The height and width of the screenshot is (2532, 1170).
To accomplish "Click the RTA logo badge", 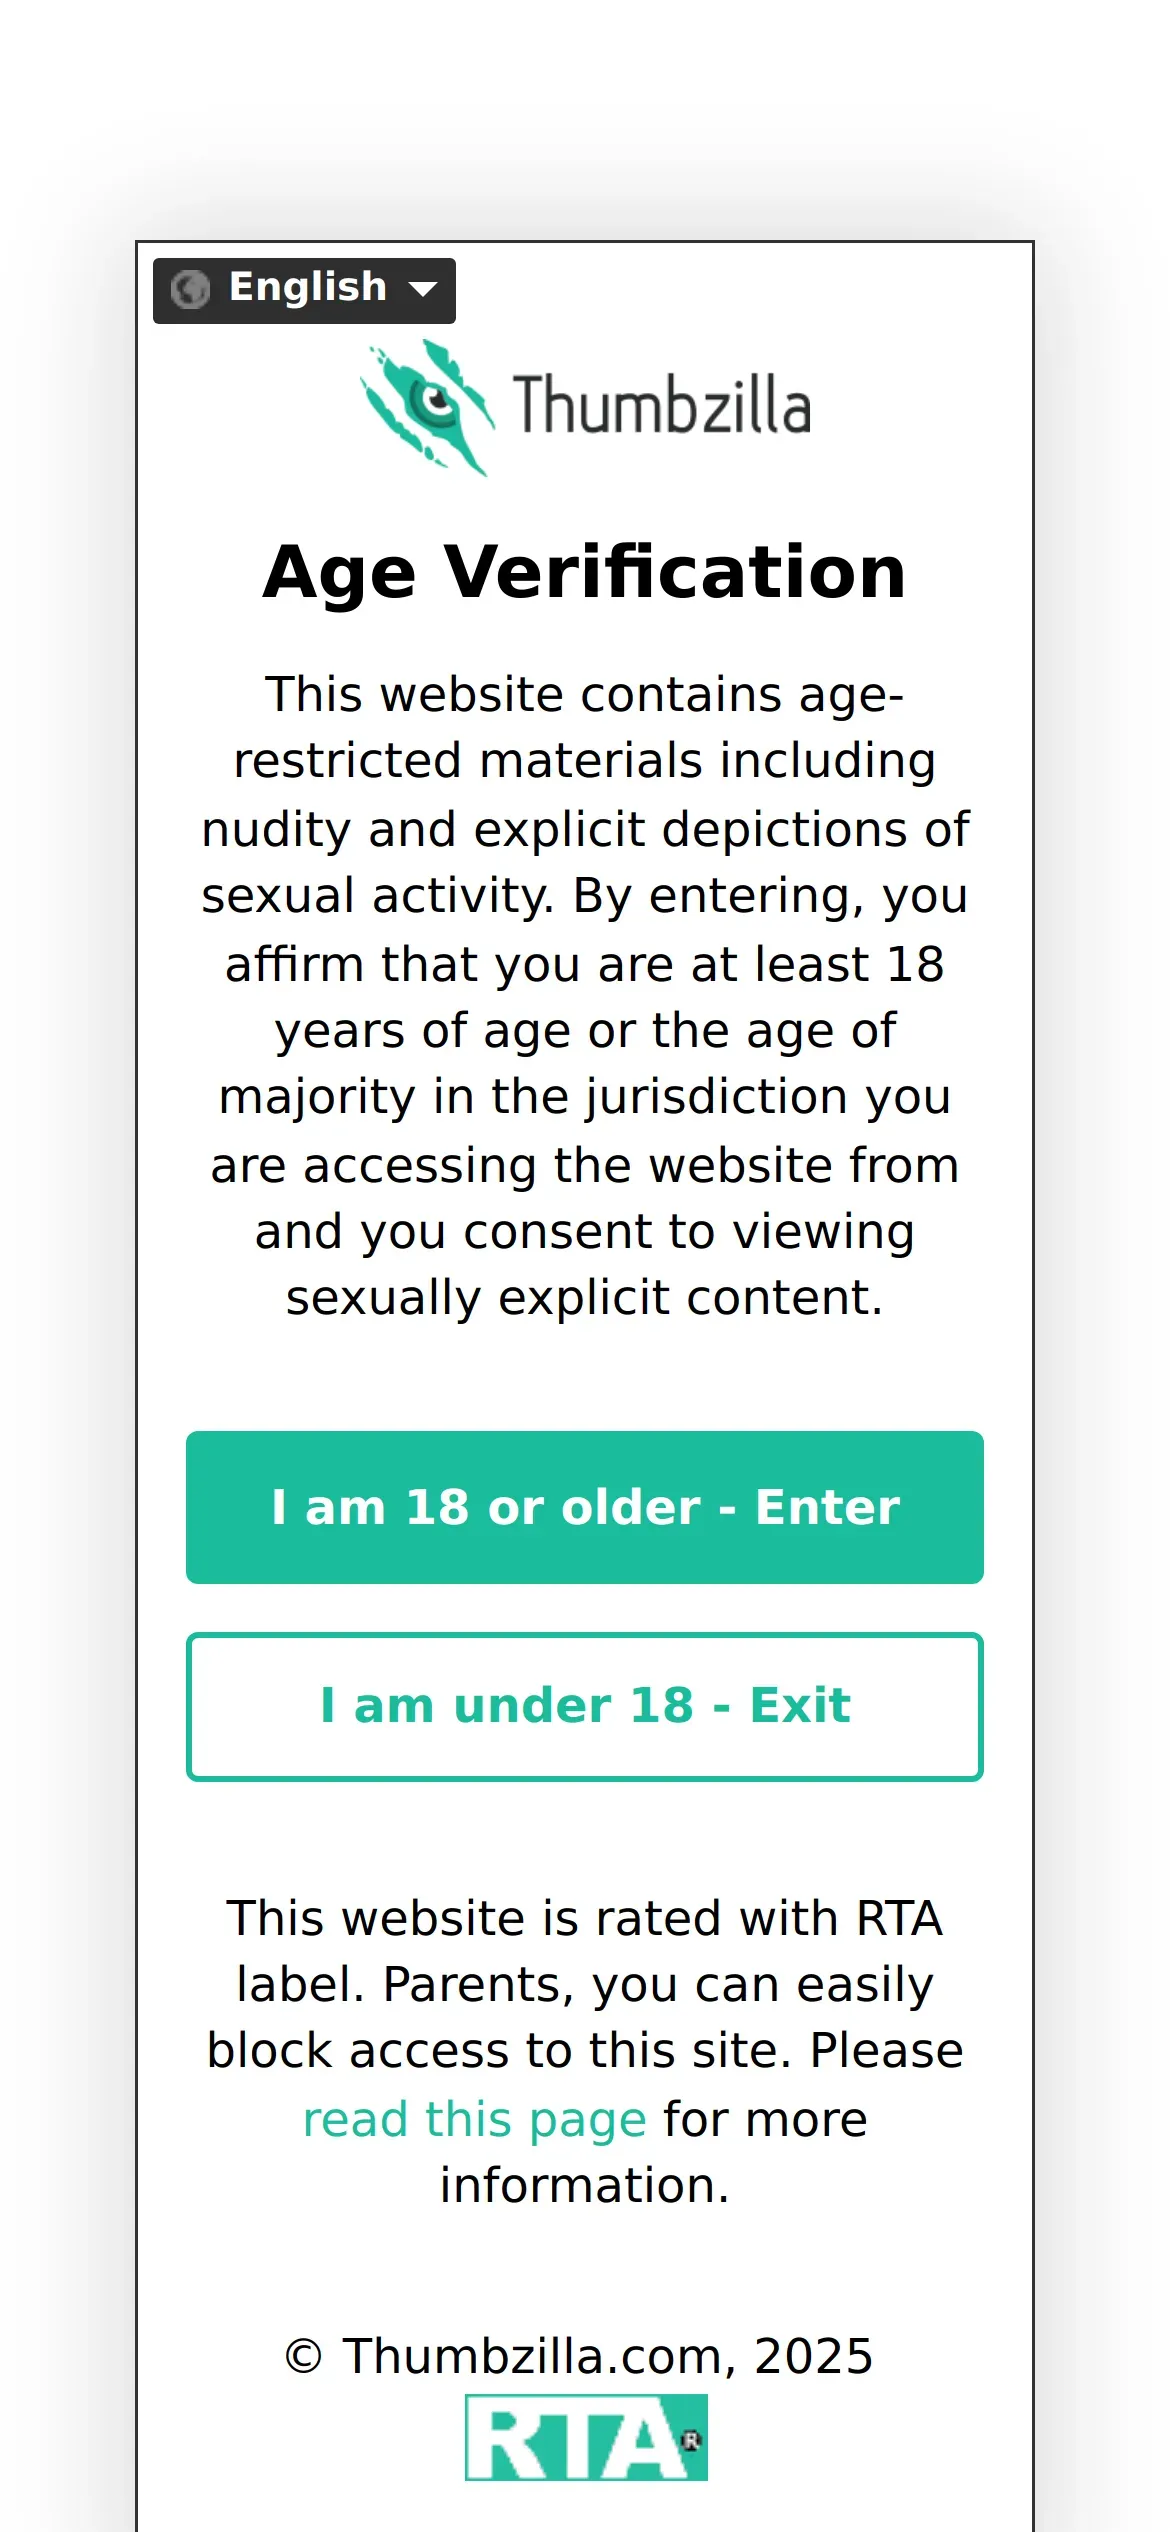I will click(586, 2437).
